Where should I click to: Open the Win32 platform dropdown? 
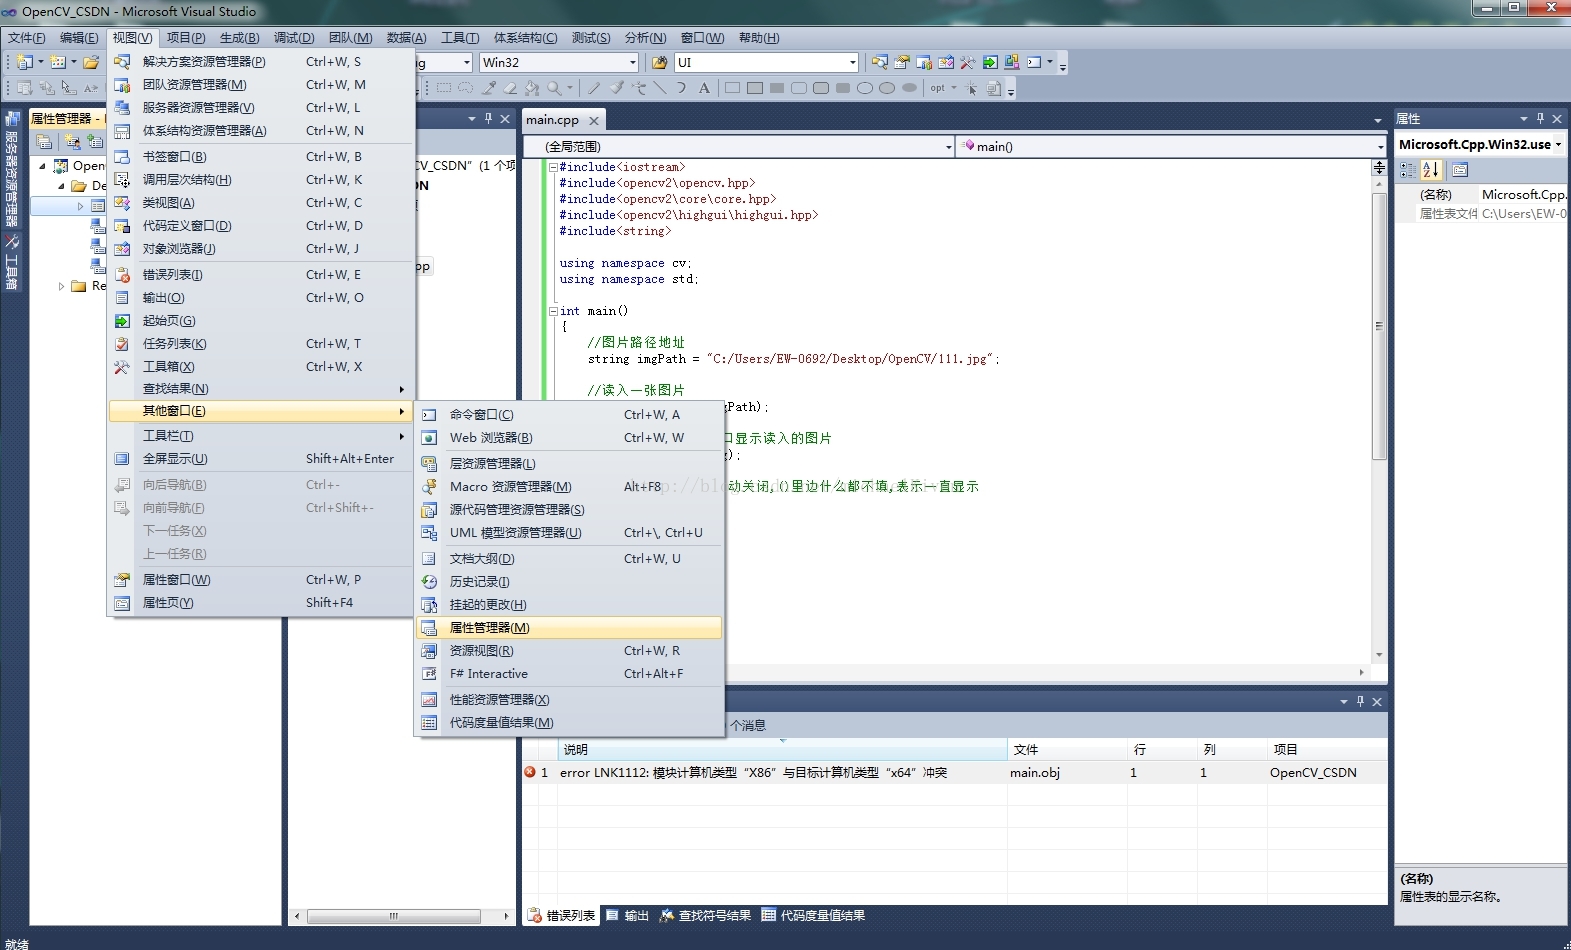pos(632,62)
